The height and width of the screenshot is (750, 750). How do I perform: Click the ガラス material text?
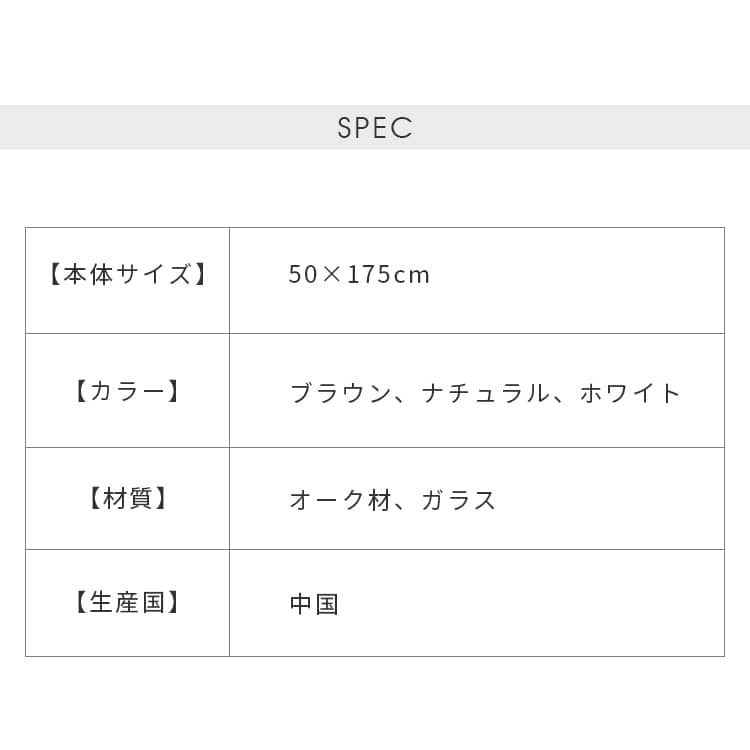(459, 500)
